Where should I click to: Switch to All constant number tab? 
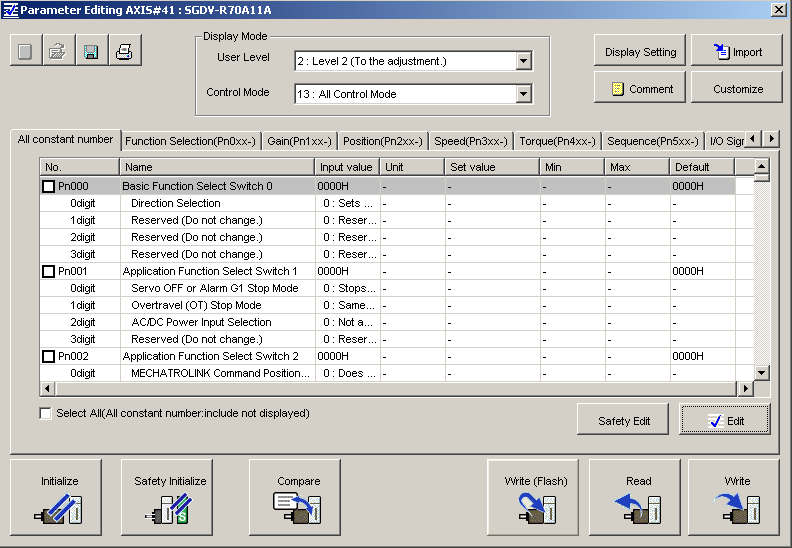point(66,139)
